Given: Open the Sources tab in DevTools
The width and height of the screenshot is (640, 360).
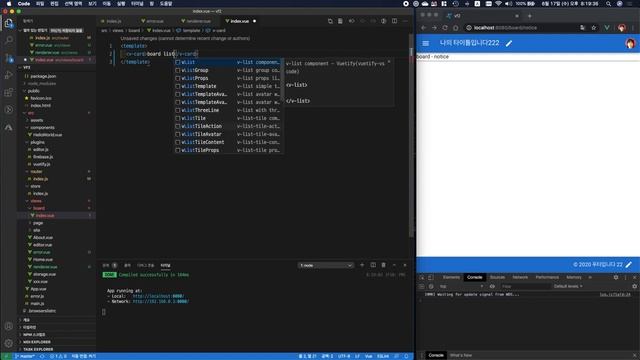Looking at the screenshot, I should tap(497, 277).
